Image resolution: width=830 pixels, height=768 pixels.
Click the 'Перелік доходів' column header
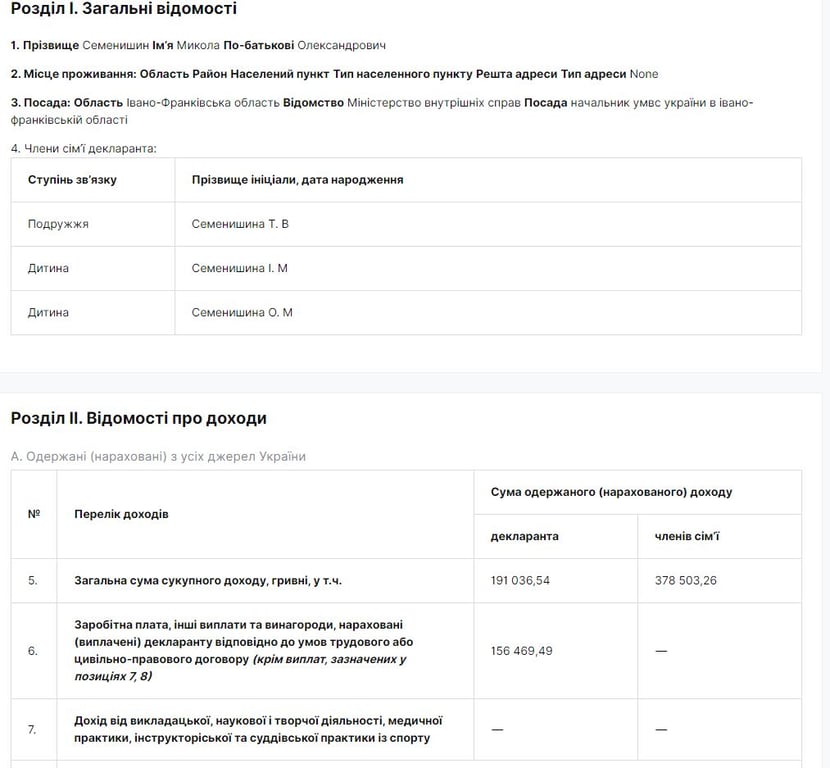click(x=121, y=514)
